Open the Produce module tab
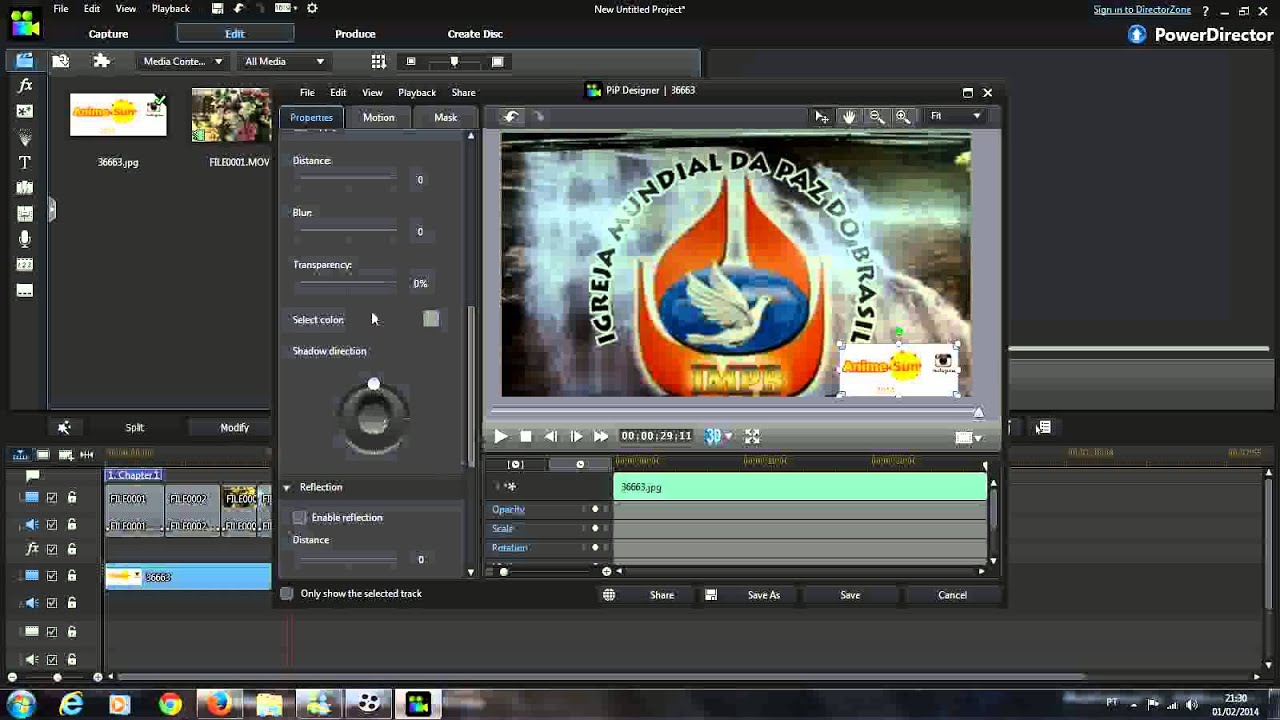 355,34
